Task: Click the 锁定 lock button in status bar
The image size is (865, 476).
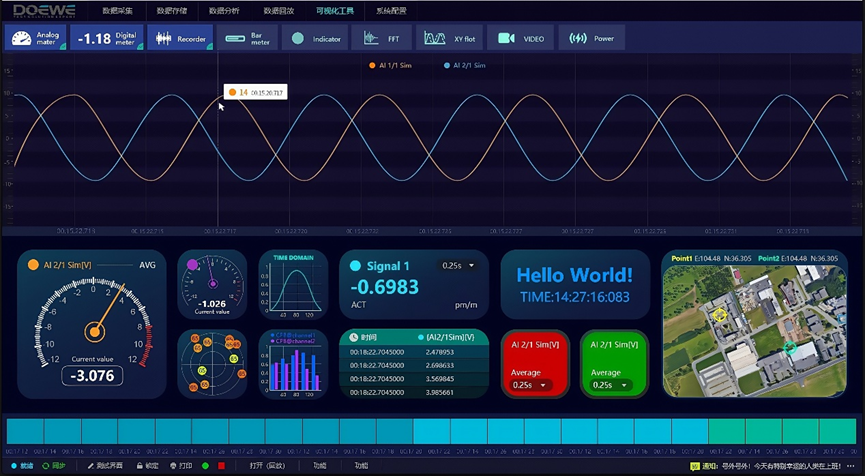Action: tap(147, 466)
